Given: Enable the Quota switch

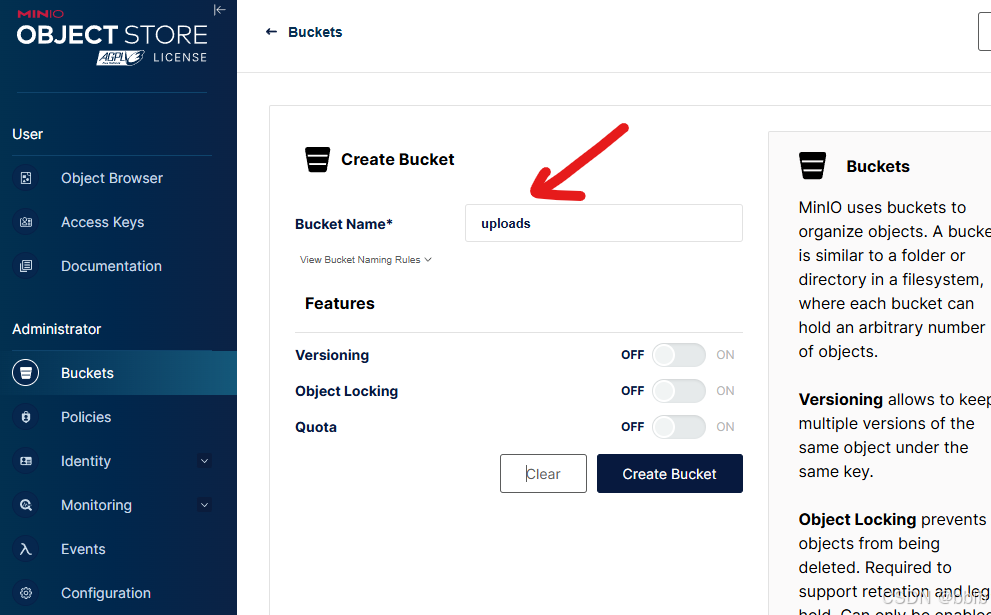Looking at the screenshot, I should (x=679, y=427).
